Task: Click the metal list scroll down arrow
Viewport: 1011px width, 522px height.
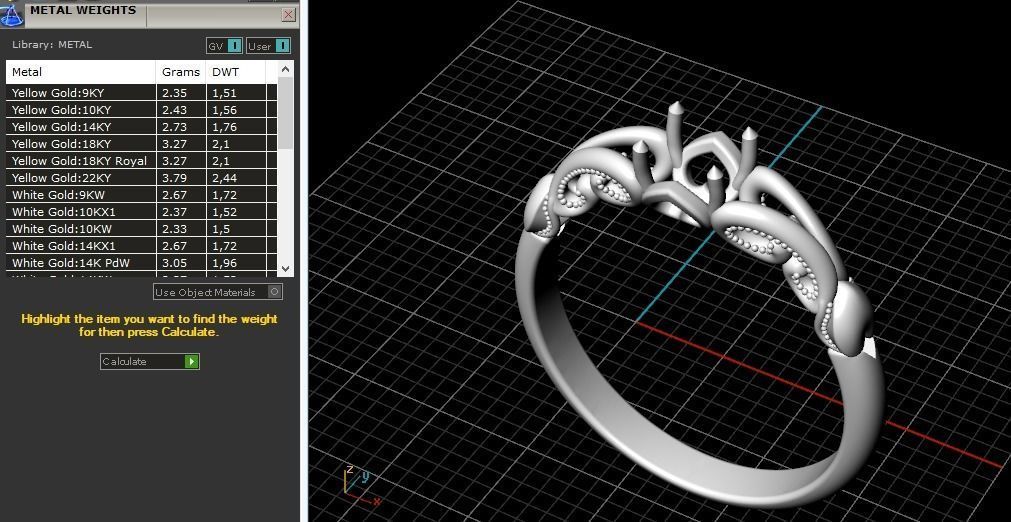Action: pos(286,269)
